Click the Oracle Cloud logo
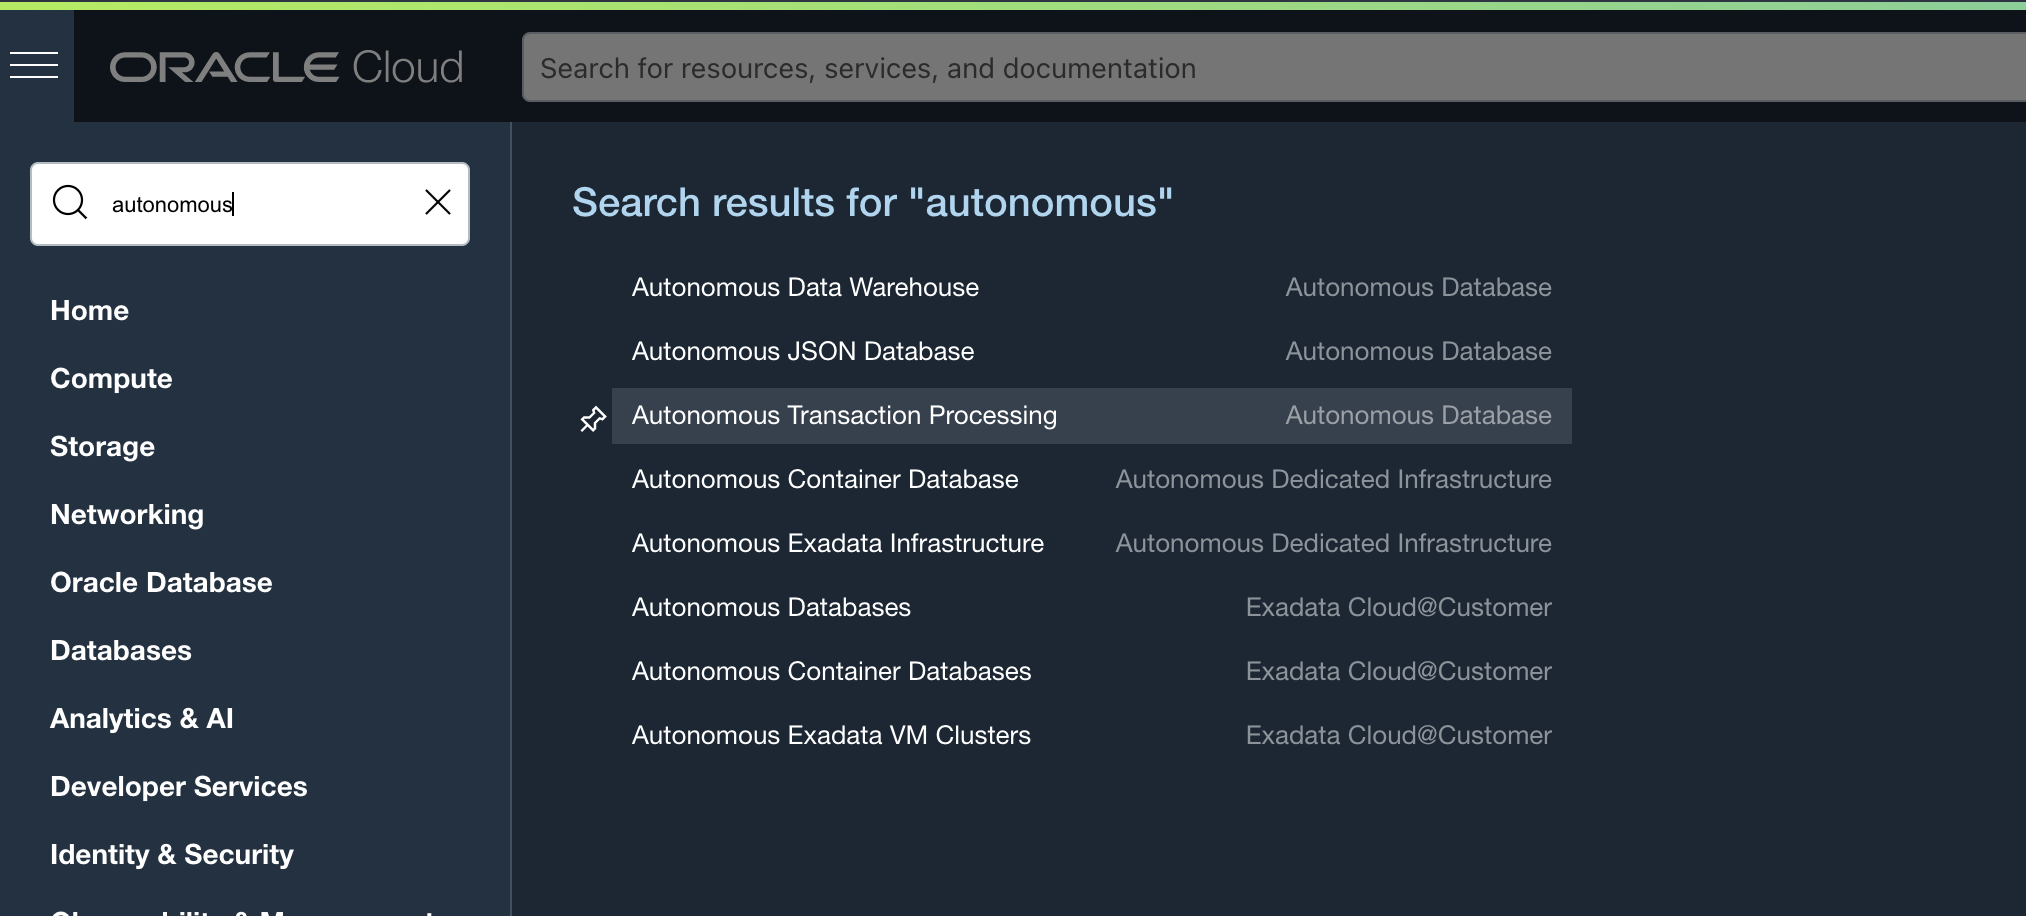The height and width of the screenshot is (916, 2026). (x=286, y=68)
